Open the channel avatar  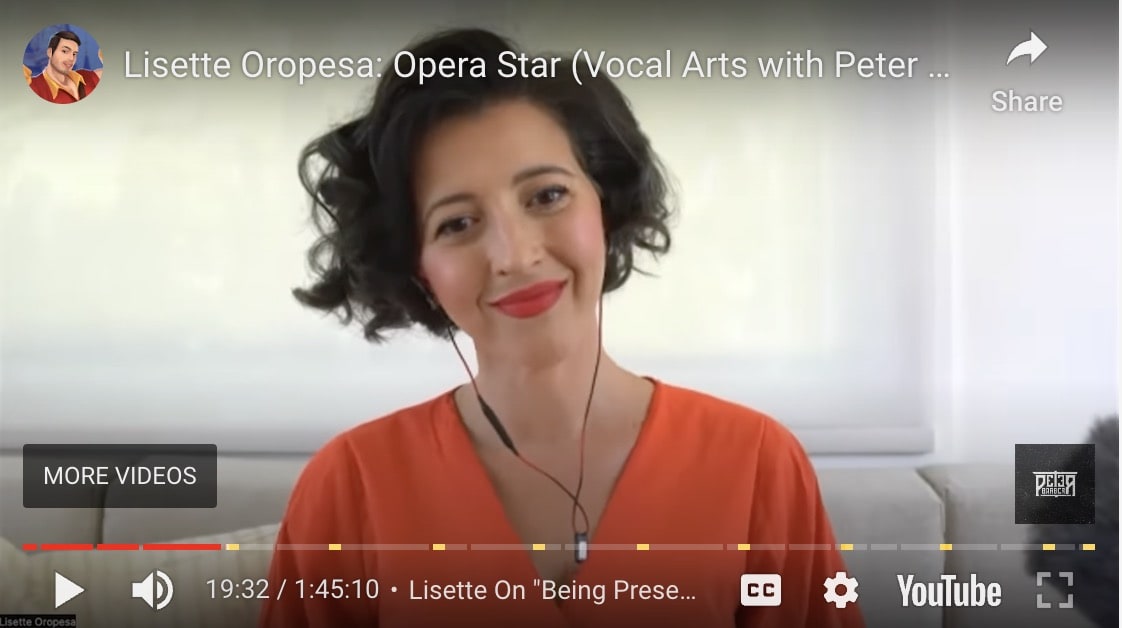pyautogui.click(x=63, y=64)
